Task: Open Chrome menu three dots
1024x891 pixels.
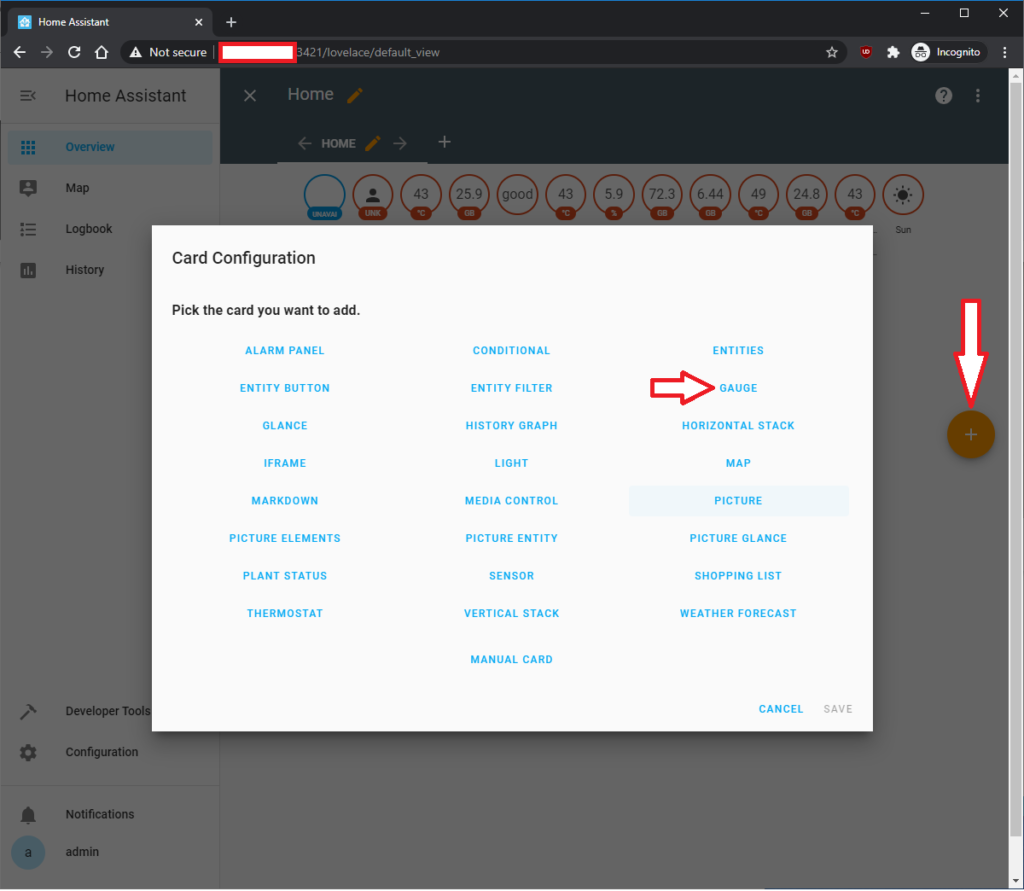Action: (x=1004, y=52)
